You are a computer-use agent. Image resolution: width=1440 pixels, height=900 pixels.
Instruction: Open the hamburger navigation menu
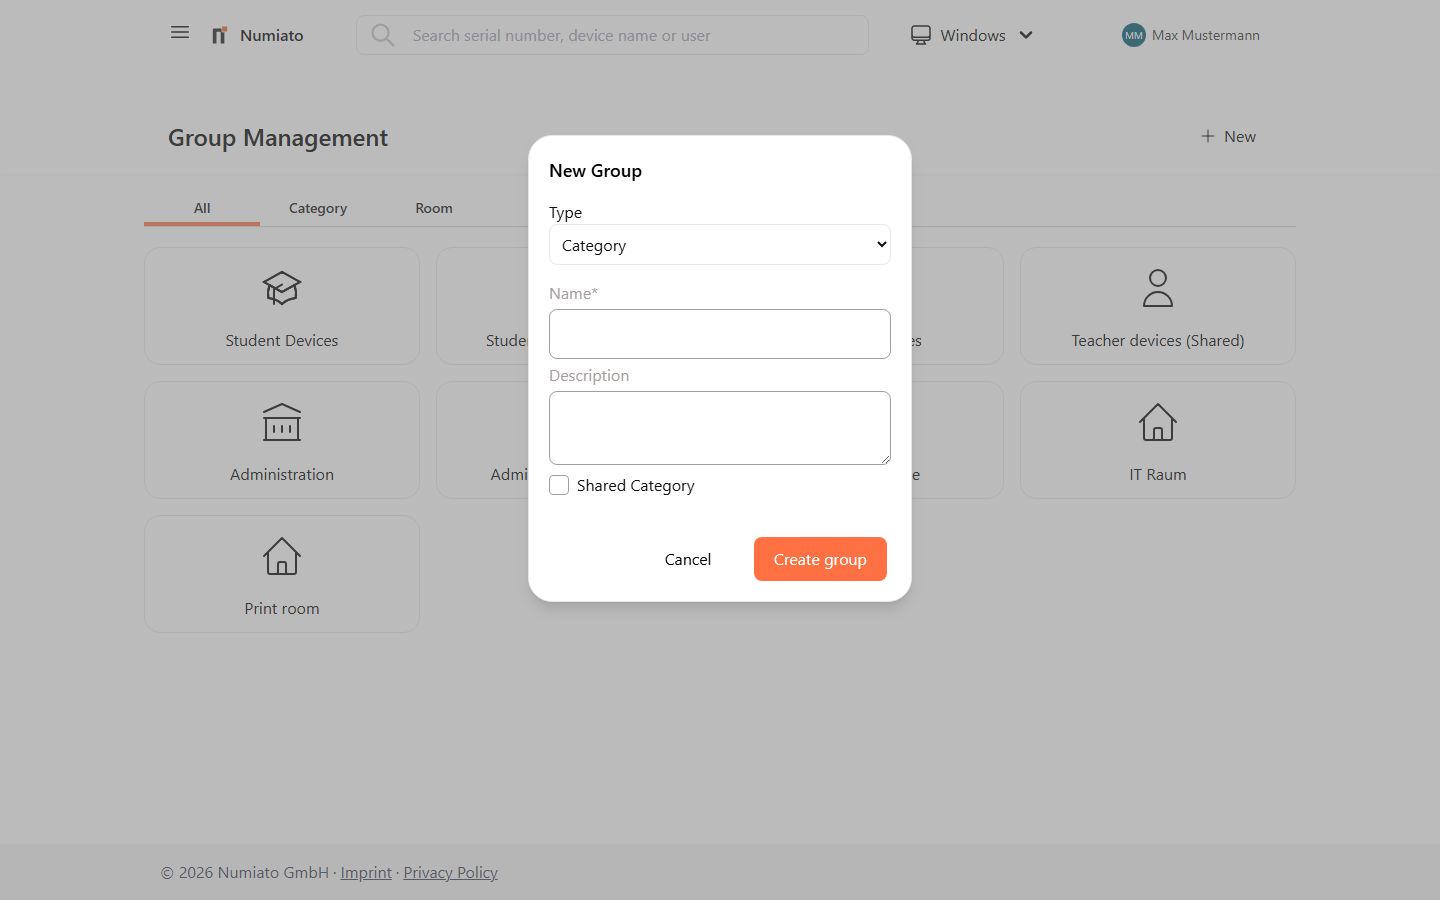coord(180,32)
